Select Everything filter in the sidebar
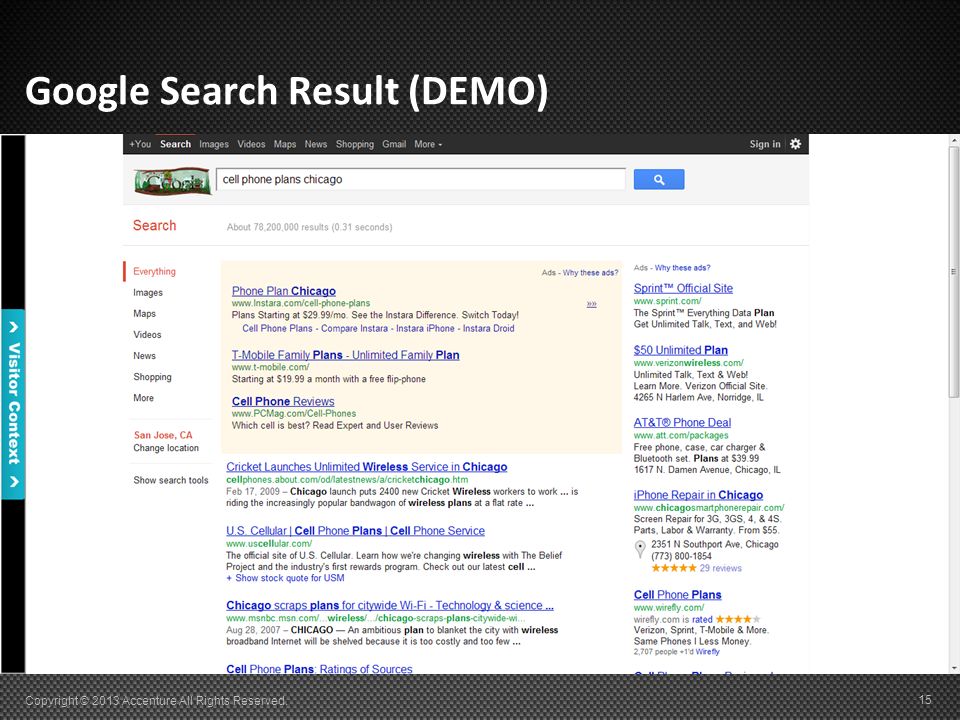This screenshot has width=960, height=720. [154, 271]
